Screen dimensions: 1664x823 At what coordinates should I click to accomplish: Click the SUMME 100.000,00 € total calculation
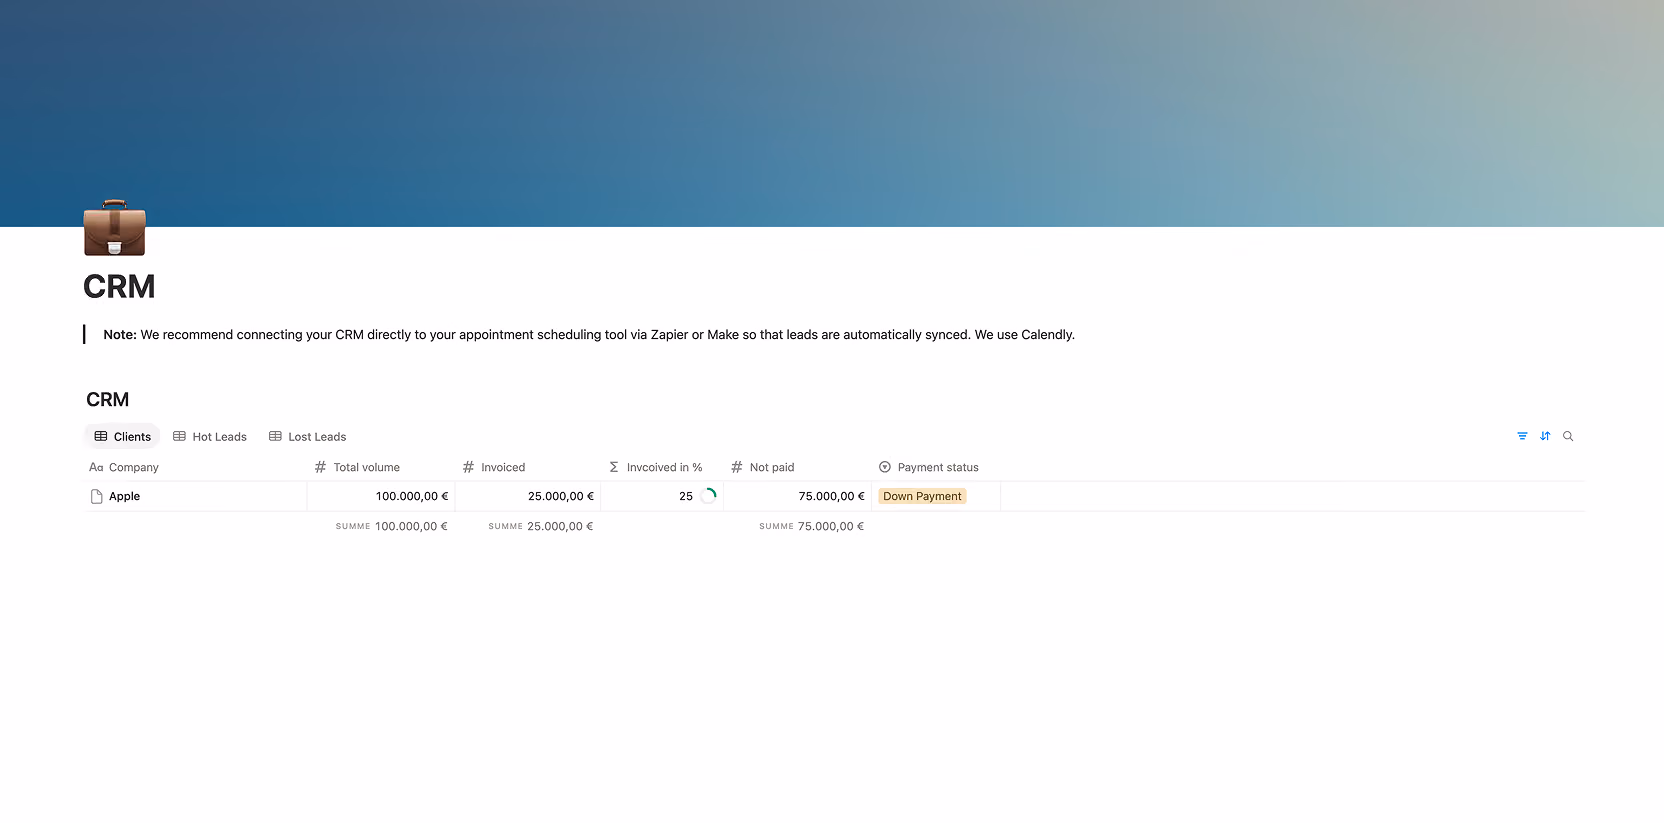click(391, 526)
